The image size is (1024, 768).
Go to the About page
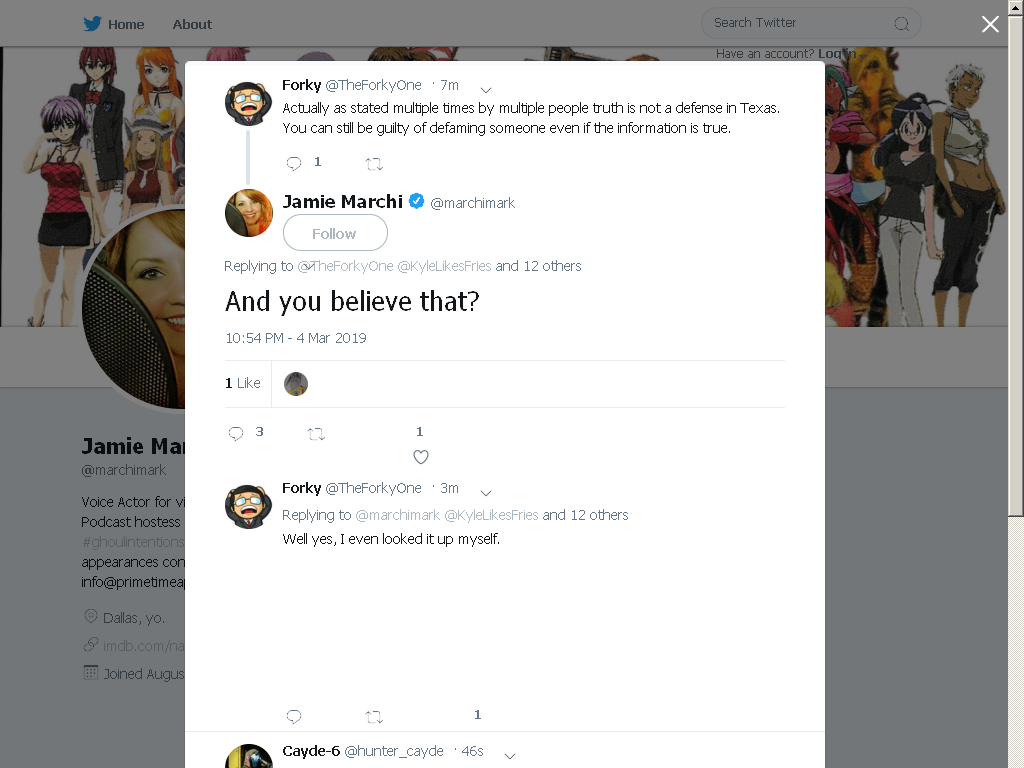(192, 24)
